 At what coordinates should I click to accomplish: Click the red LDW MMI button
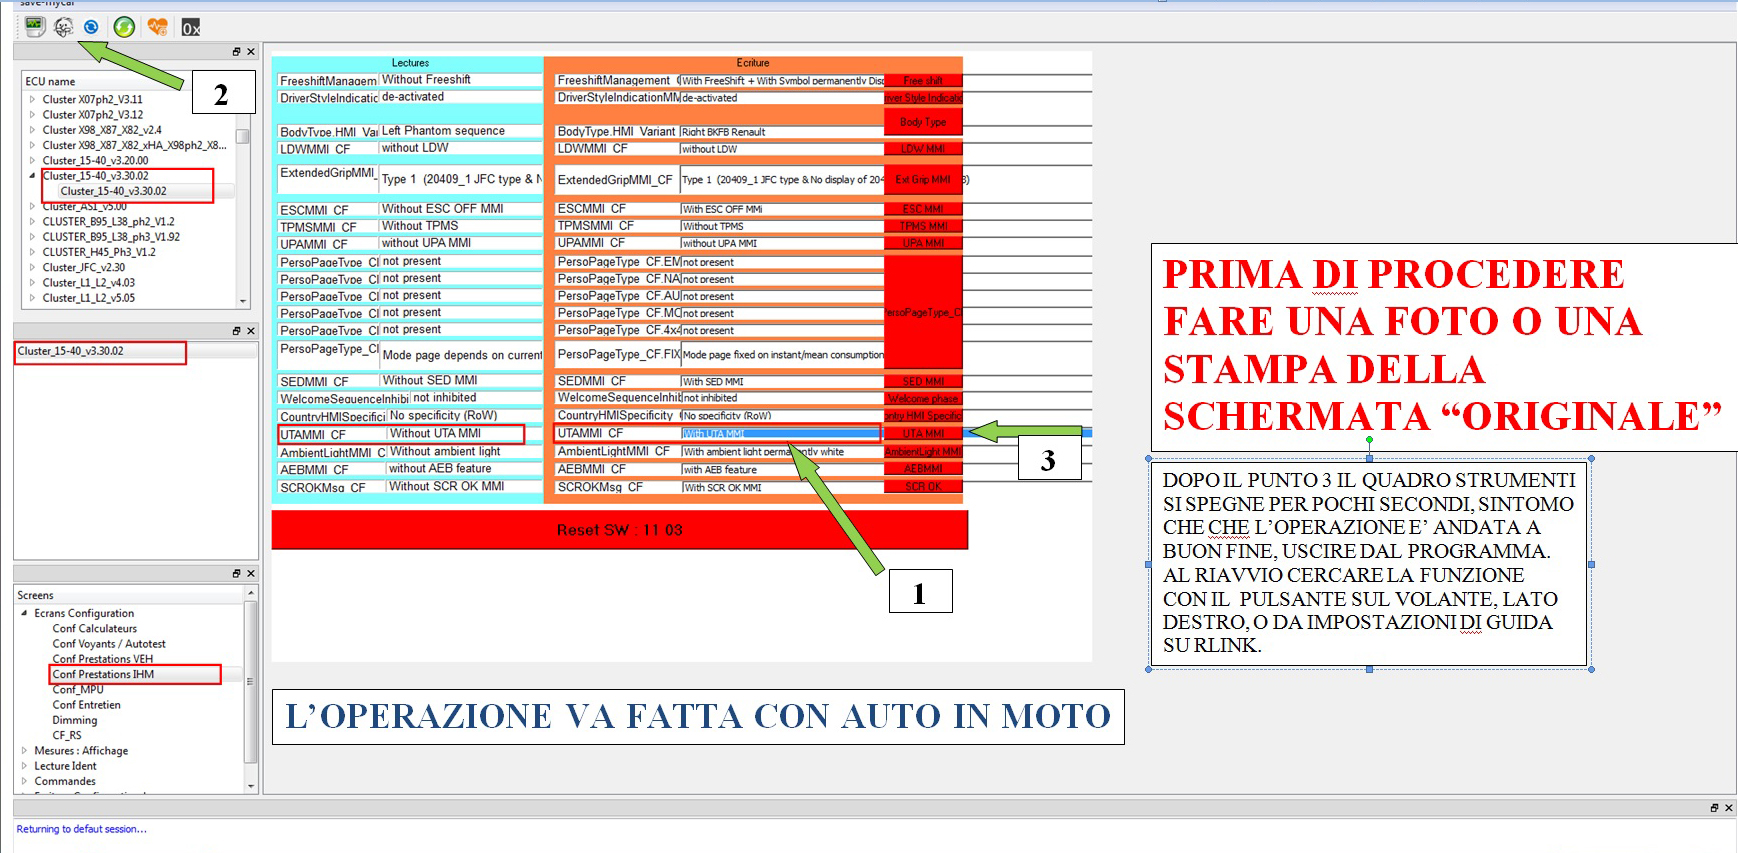[923, 149]
